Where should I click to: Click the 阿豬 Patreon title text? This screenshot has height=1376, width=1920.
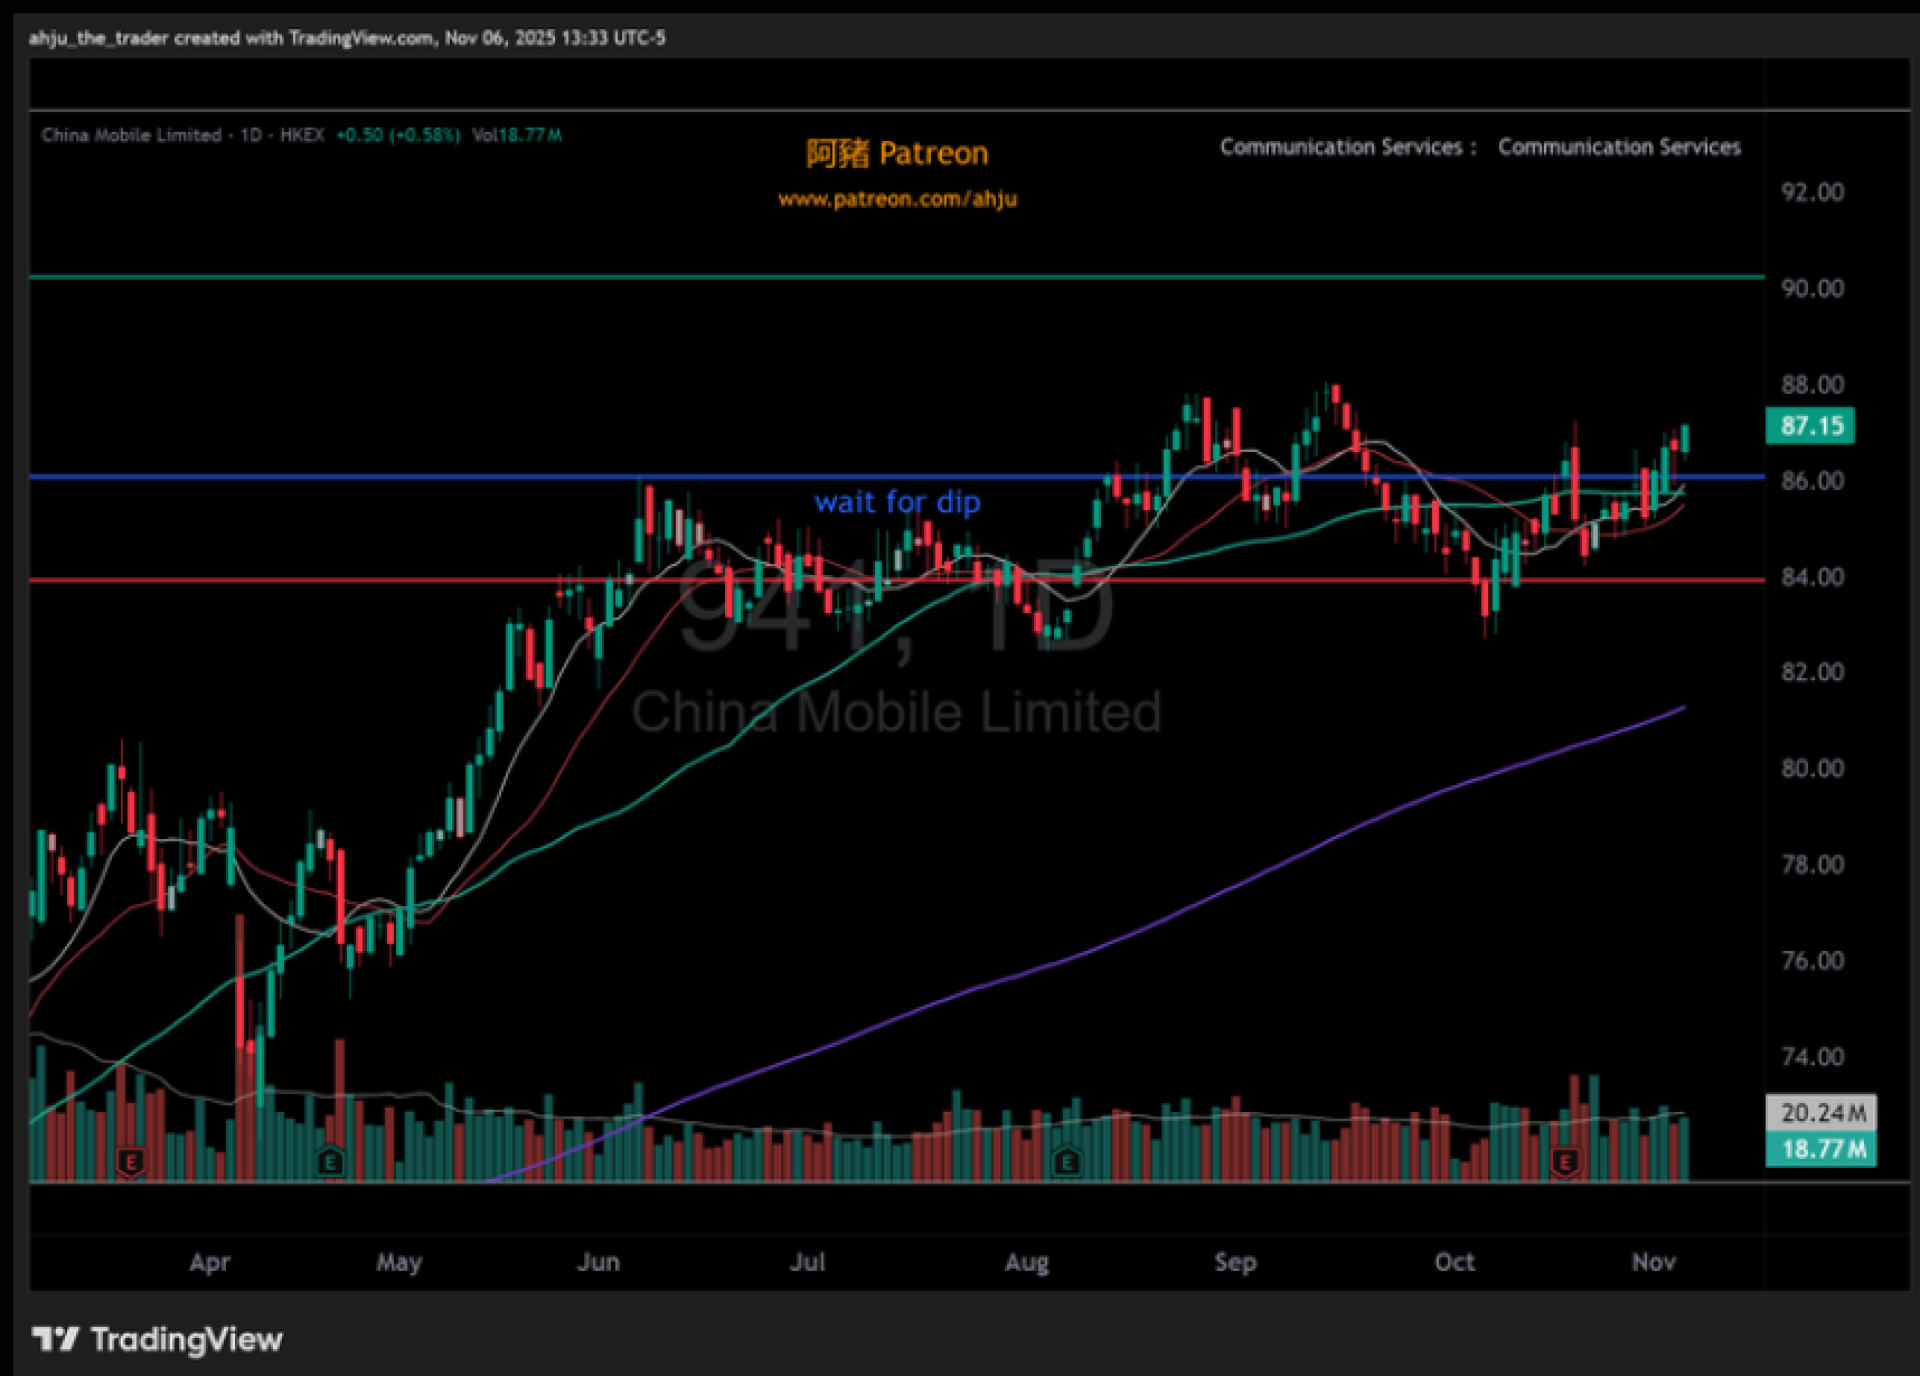tap(897, 153)
